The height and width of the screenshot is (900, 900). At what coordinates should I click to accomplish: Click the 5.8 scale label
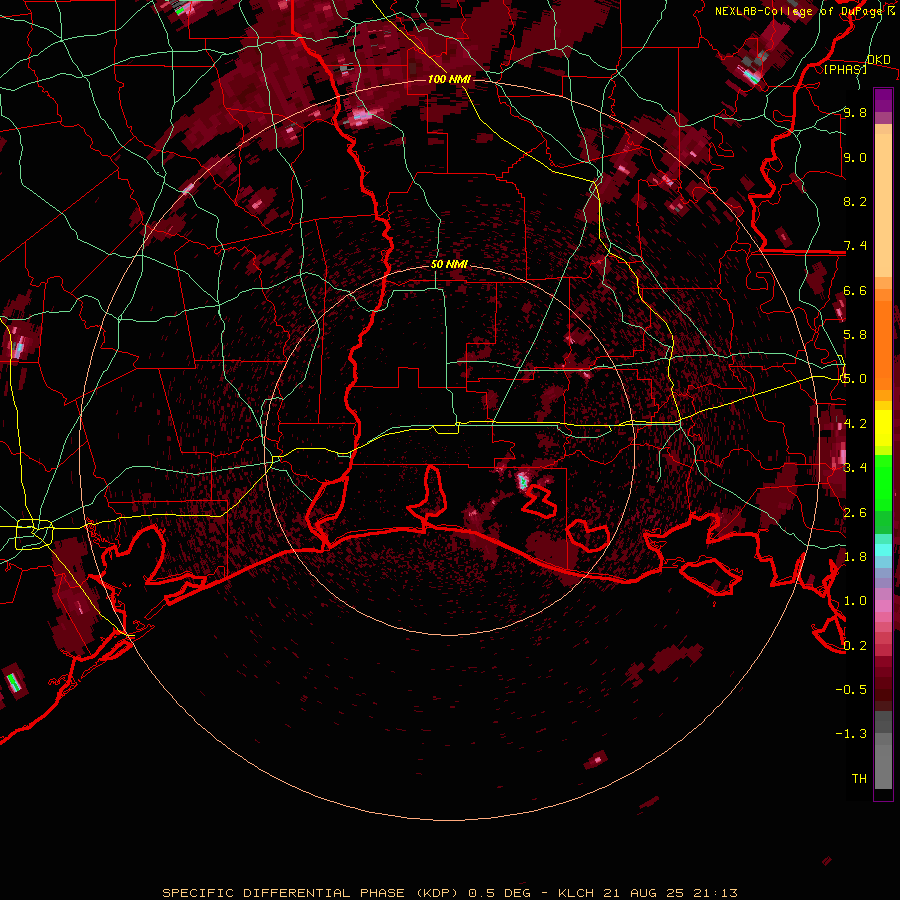pos(855,335)
